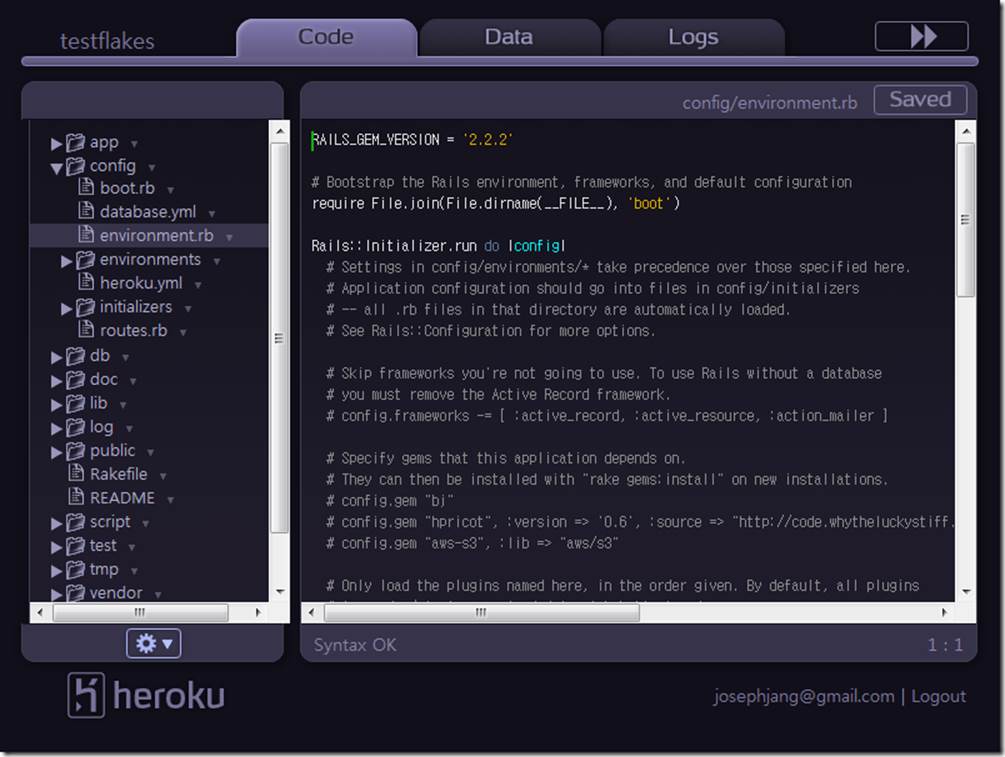Click code editor horizontal scrollbar thumb
1005x757 pixels.
coord(481,613)
